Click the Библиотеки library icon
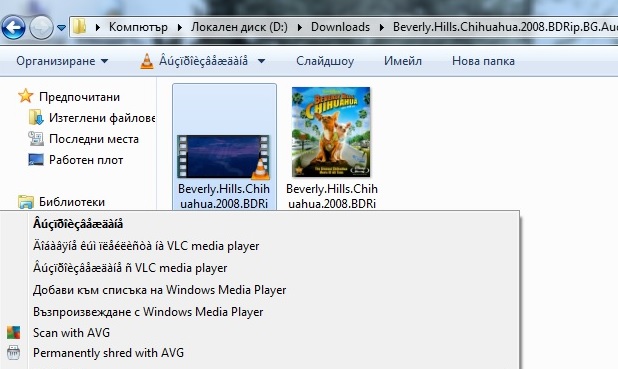This screenshot has width=618, height=369. (26, 202)
